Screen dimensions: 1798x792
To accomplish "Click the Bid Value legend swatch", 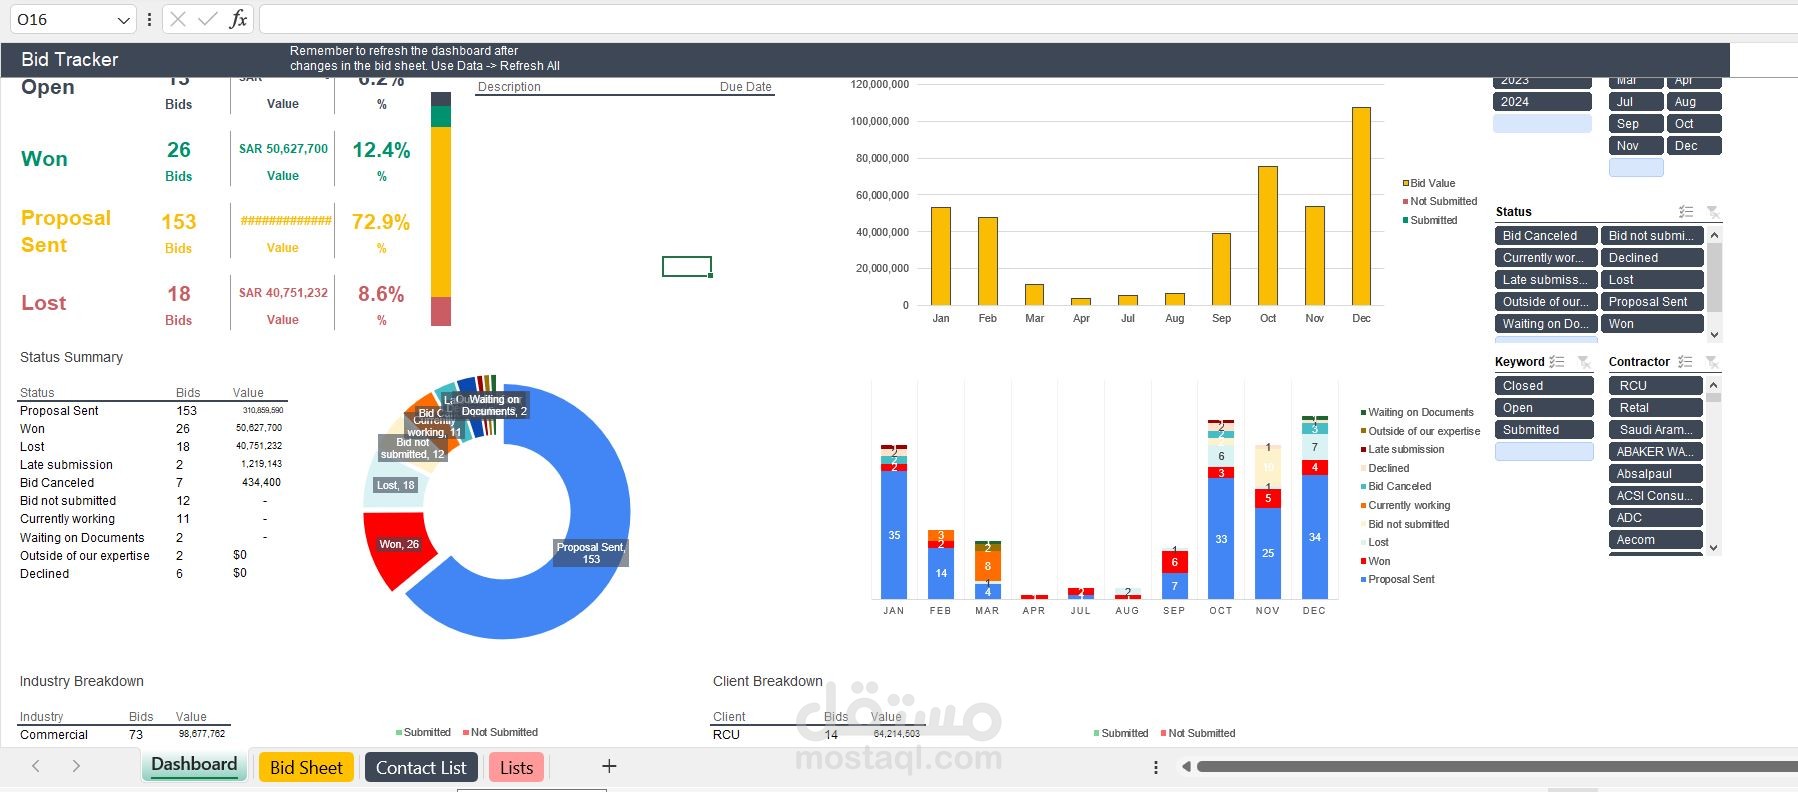I will pos(1406,184).
